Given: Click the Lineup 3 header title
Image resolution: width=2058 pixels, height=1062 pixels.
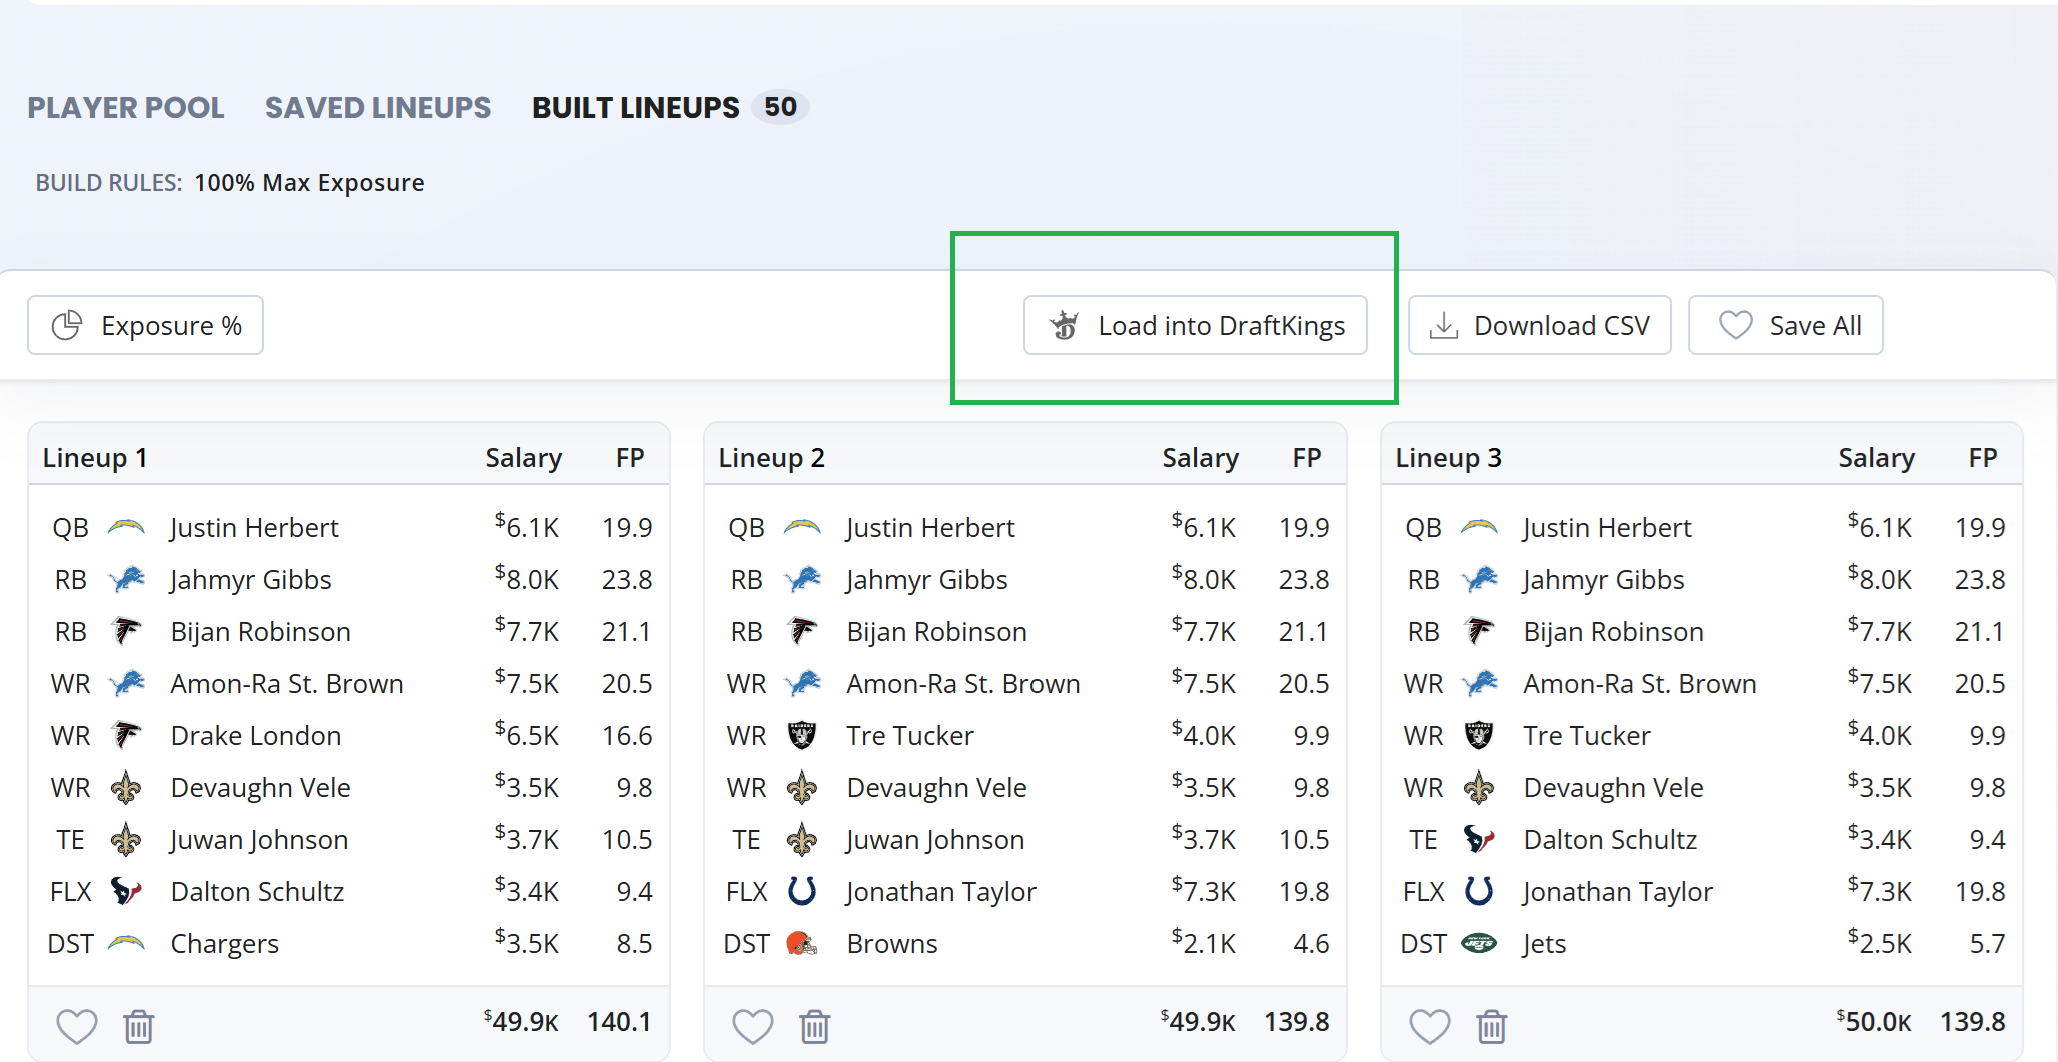Looking at the screenshot, I should [x=1448, y=457].
